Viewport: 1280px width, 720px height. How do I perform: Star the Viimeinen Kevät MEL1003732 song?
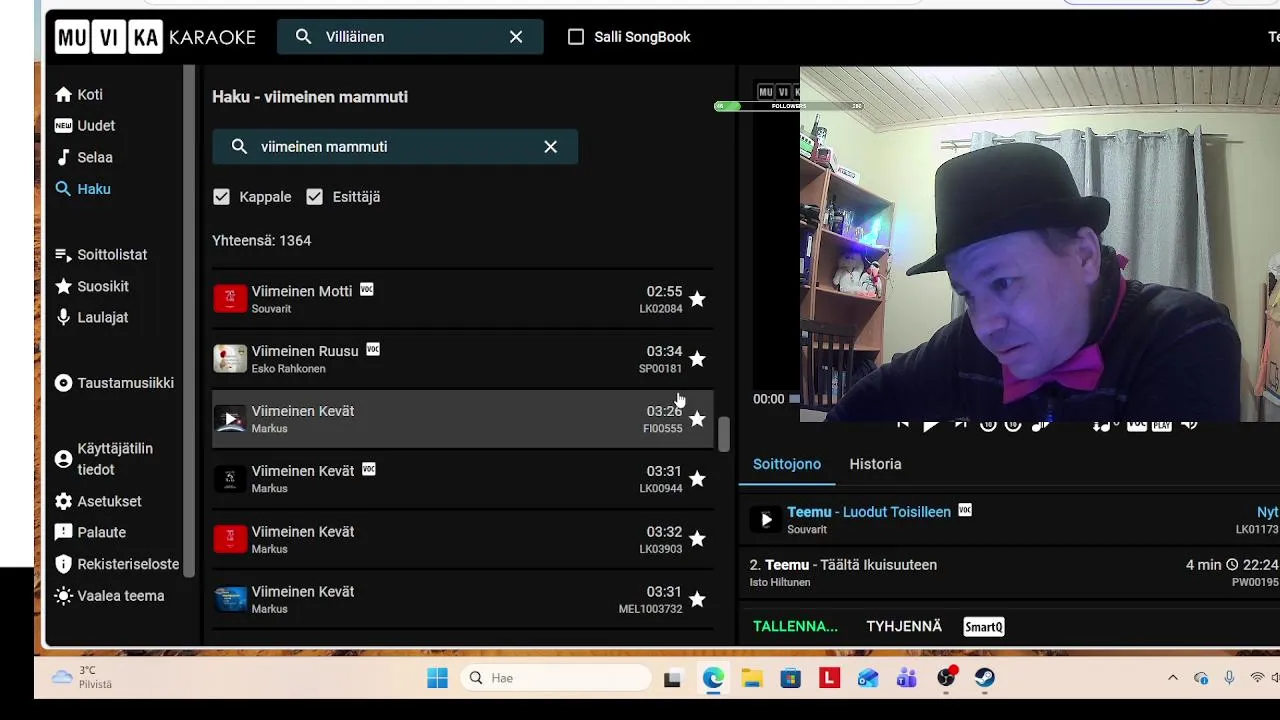coord(697,599)
